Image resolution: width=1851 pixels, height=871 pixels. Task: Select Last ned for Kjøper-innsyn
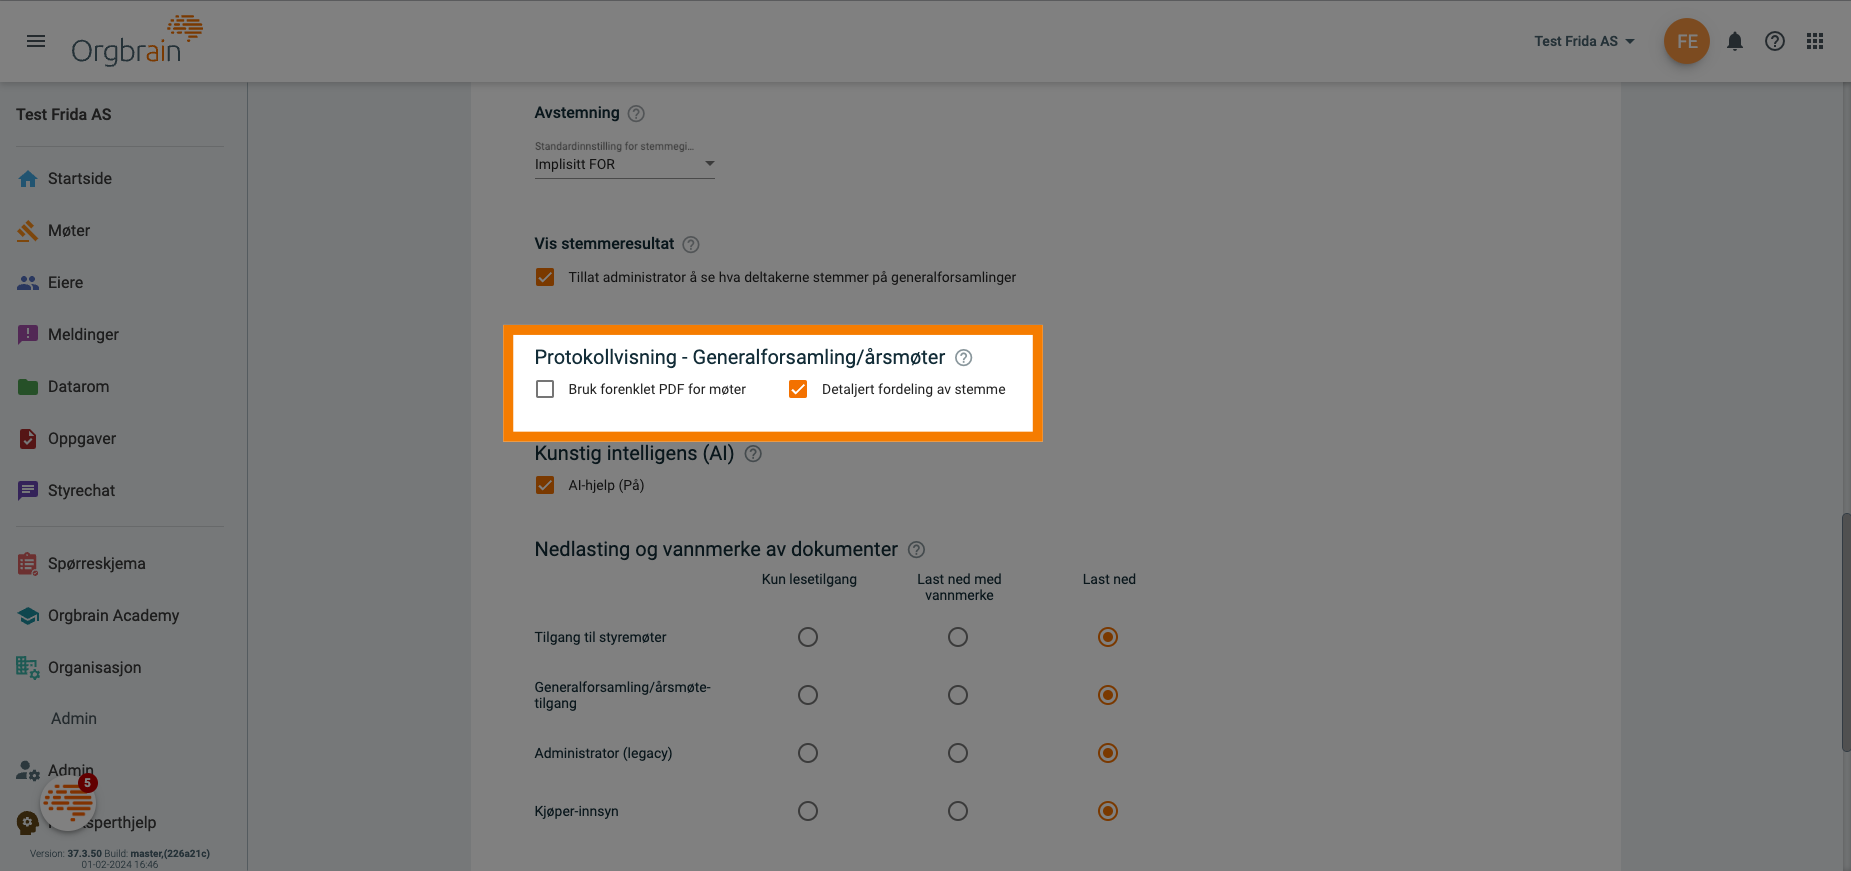[1108, 811]
